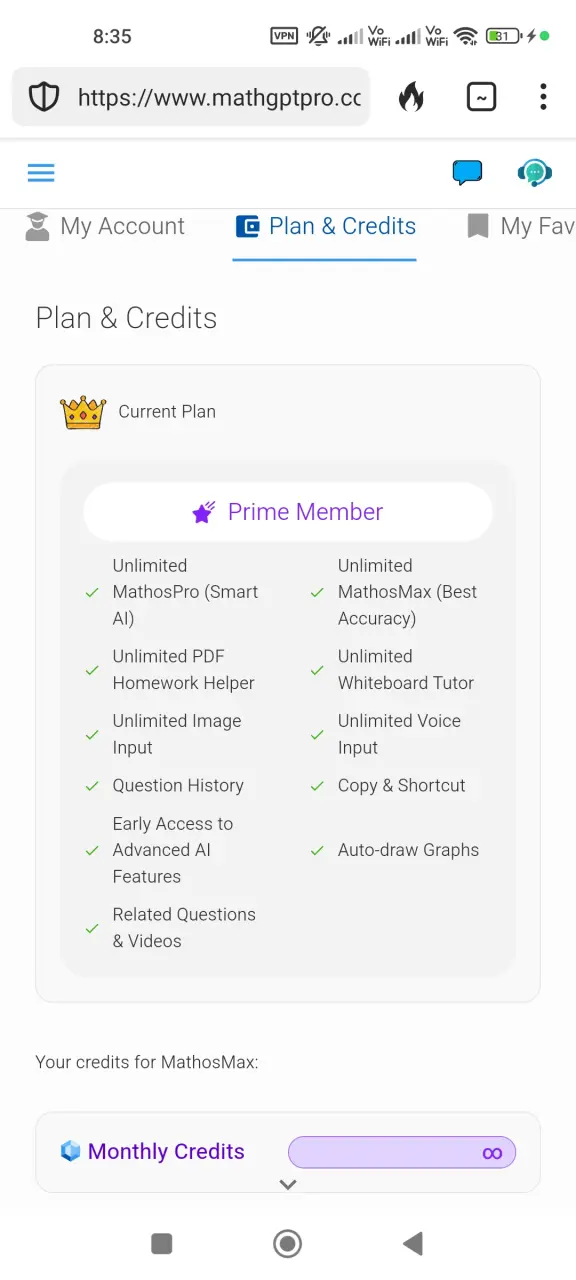576x1280 pixels.
Task: Tap the Prime Member badge button
Action: 288,512
